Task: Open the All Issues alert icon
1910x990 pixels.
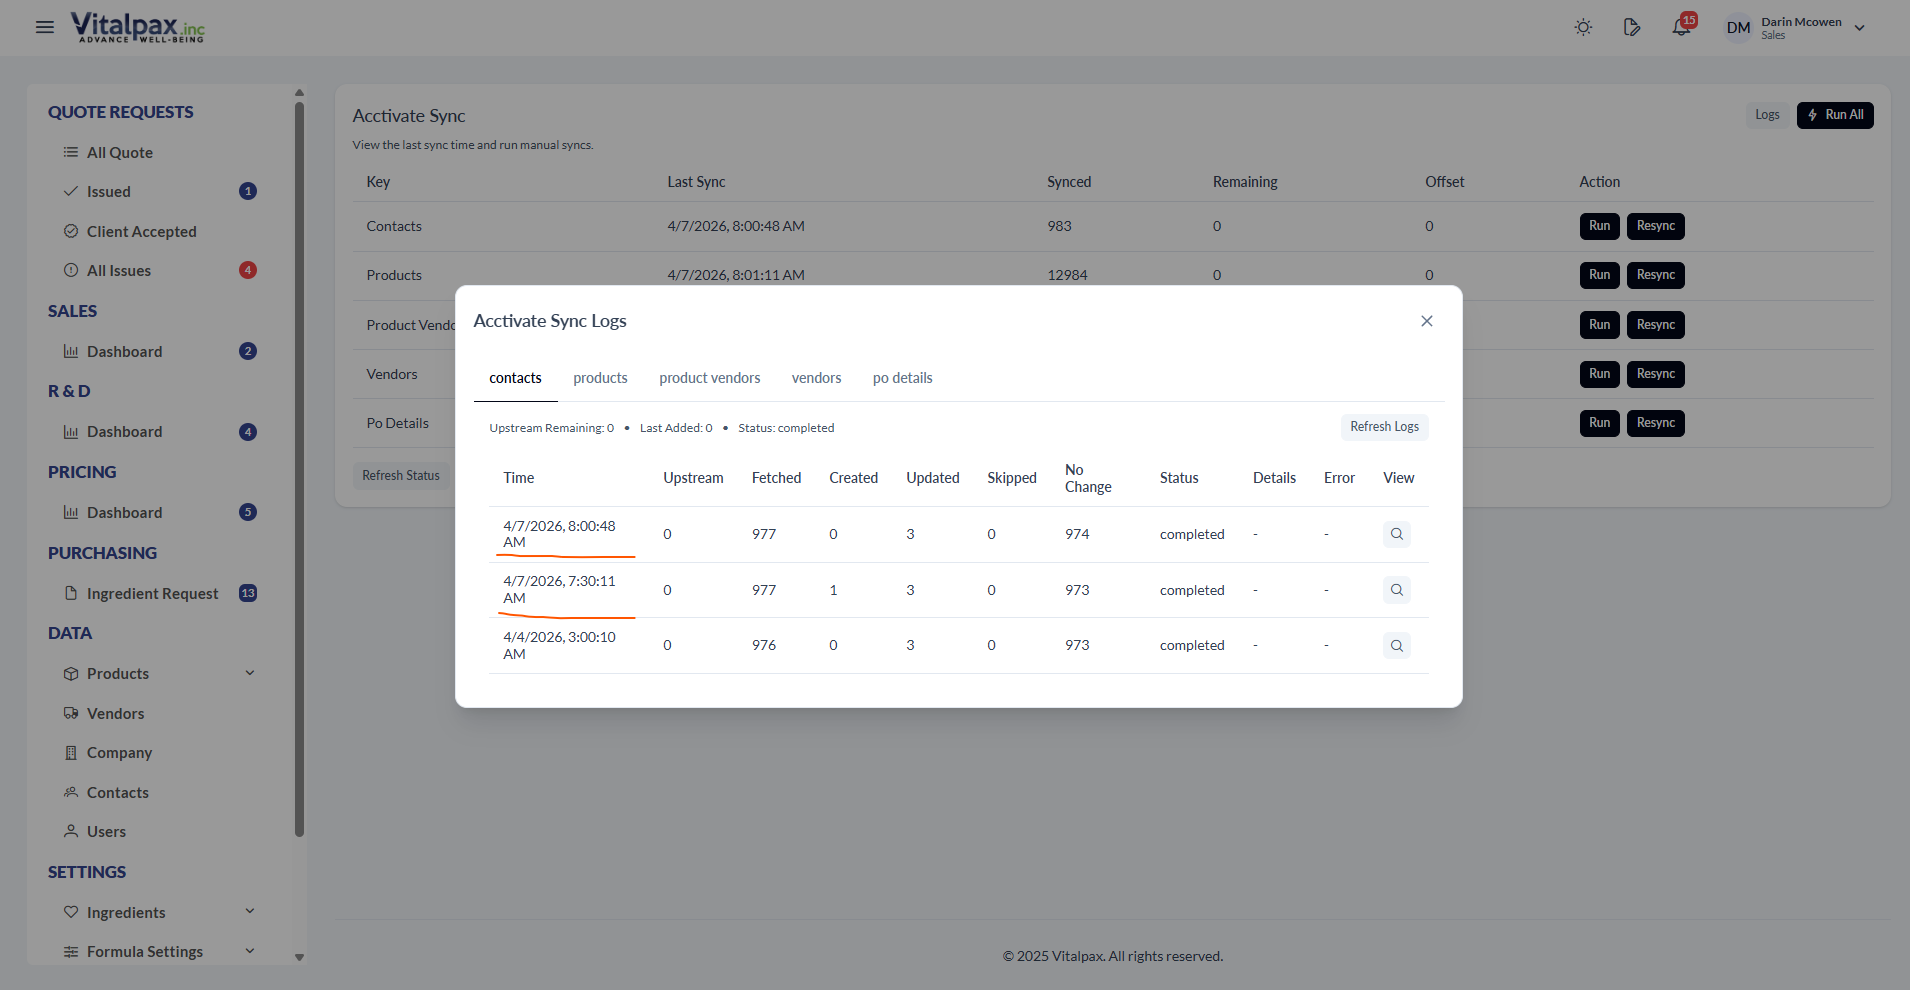Action: pyautogui.click(x=70, y=270)
